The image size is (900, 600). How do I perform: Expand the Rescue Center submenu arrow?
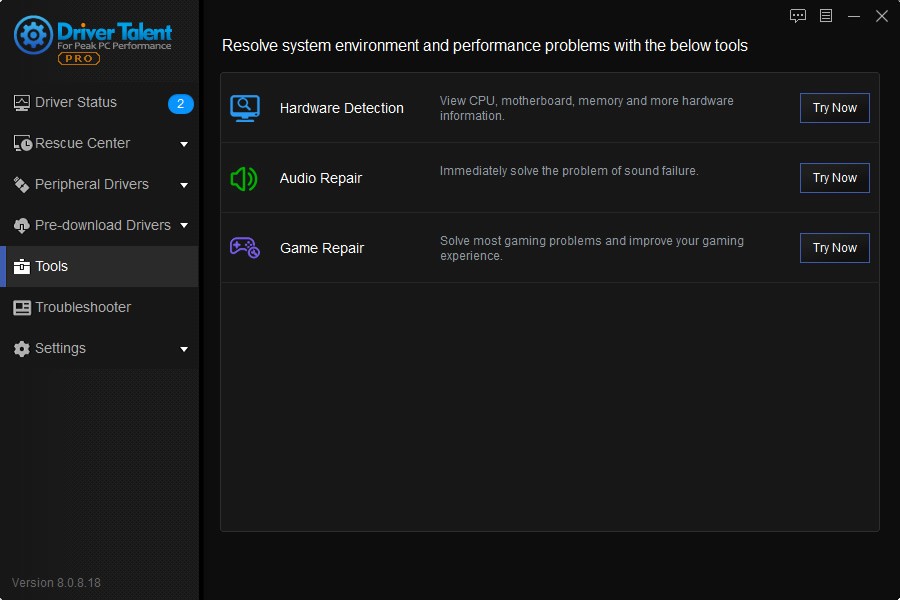click(x=184, y=144)
